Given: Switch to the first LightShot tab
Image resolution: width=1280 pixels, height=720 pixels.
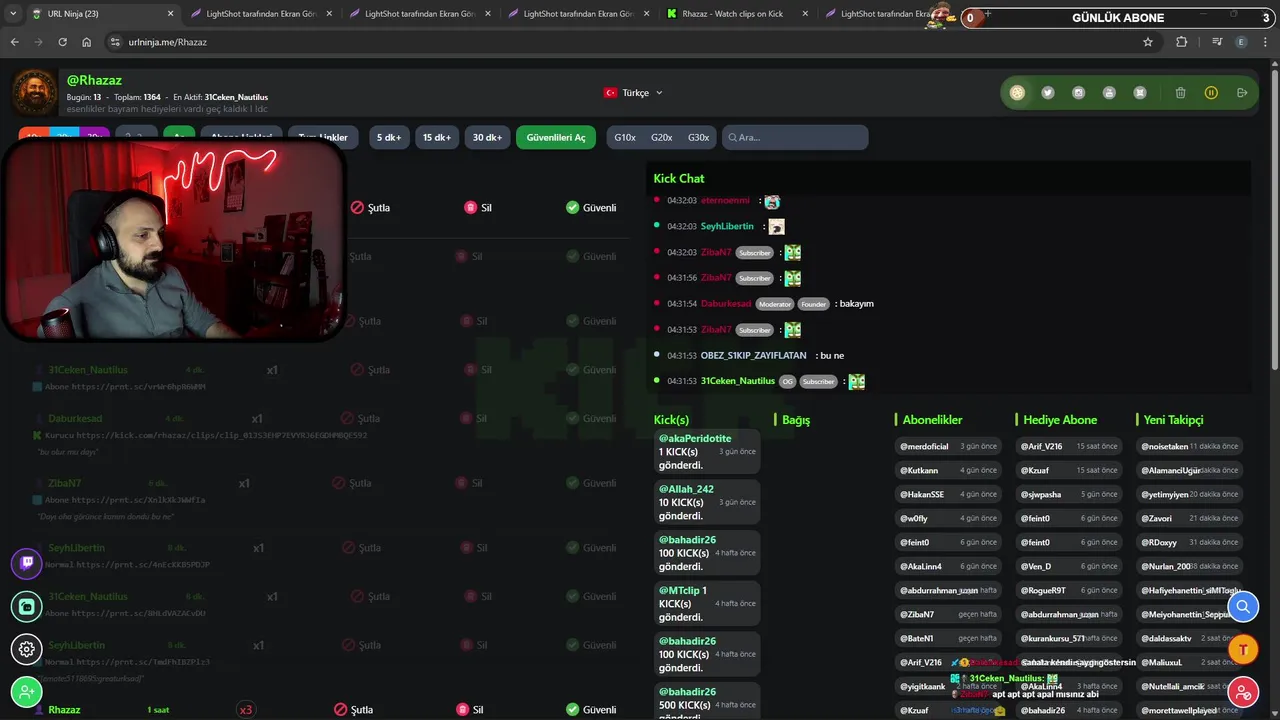Looking at the screenshot, I should point(261,14).
